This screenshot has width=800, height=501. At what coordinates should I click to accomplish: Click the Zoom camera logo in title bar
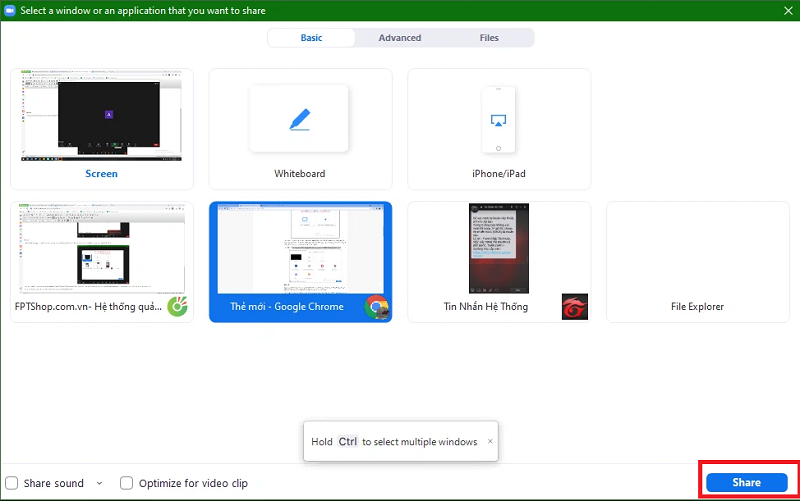(10, 10)
